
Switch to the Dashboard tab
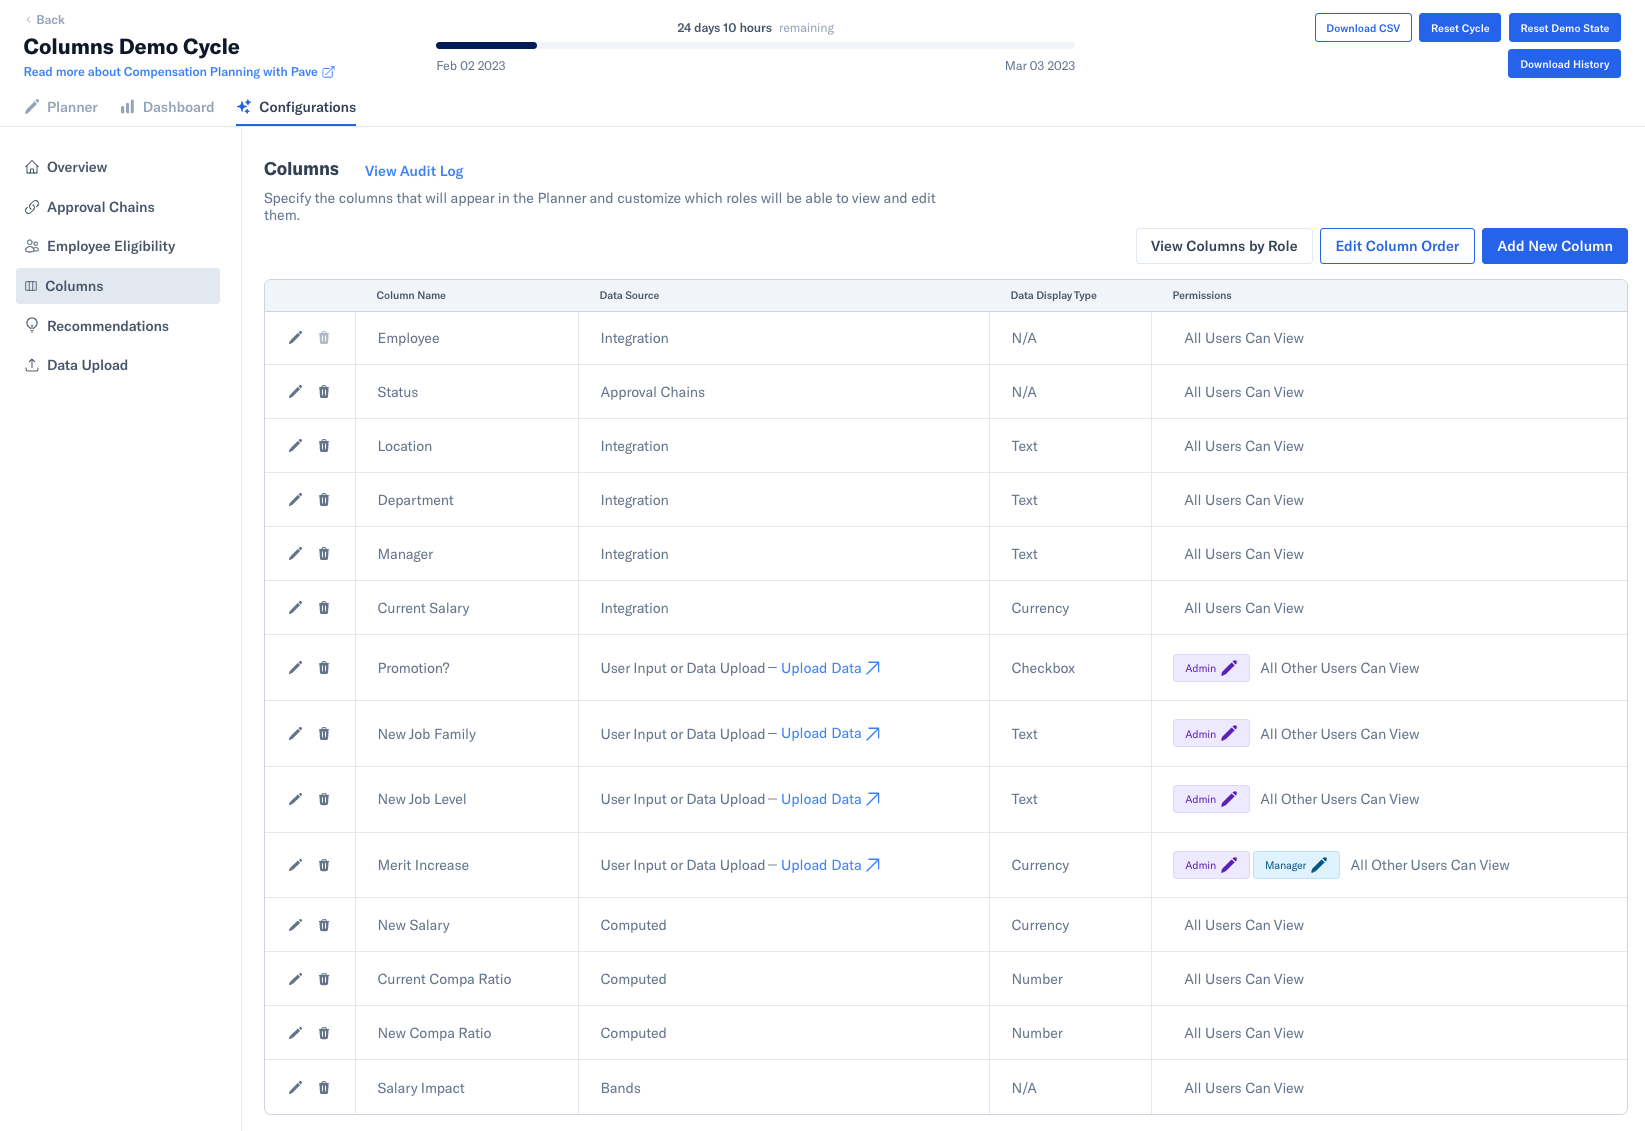tap(166, 107)
